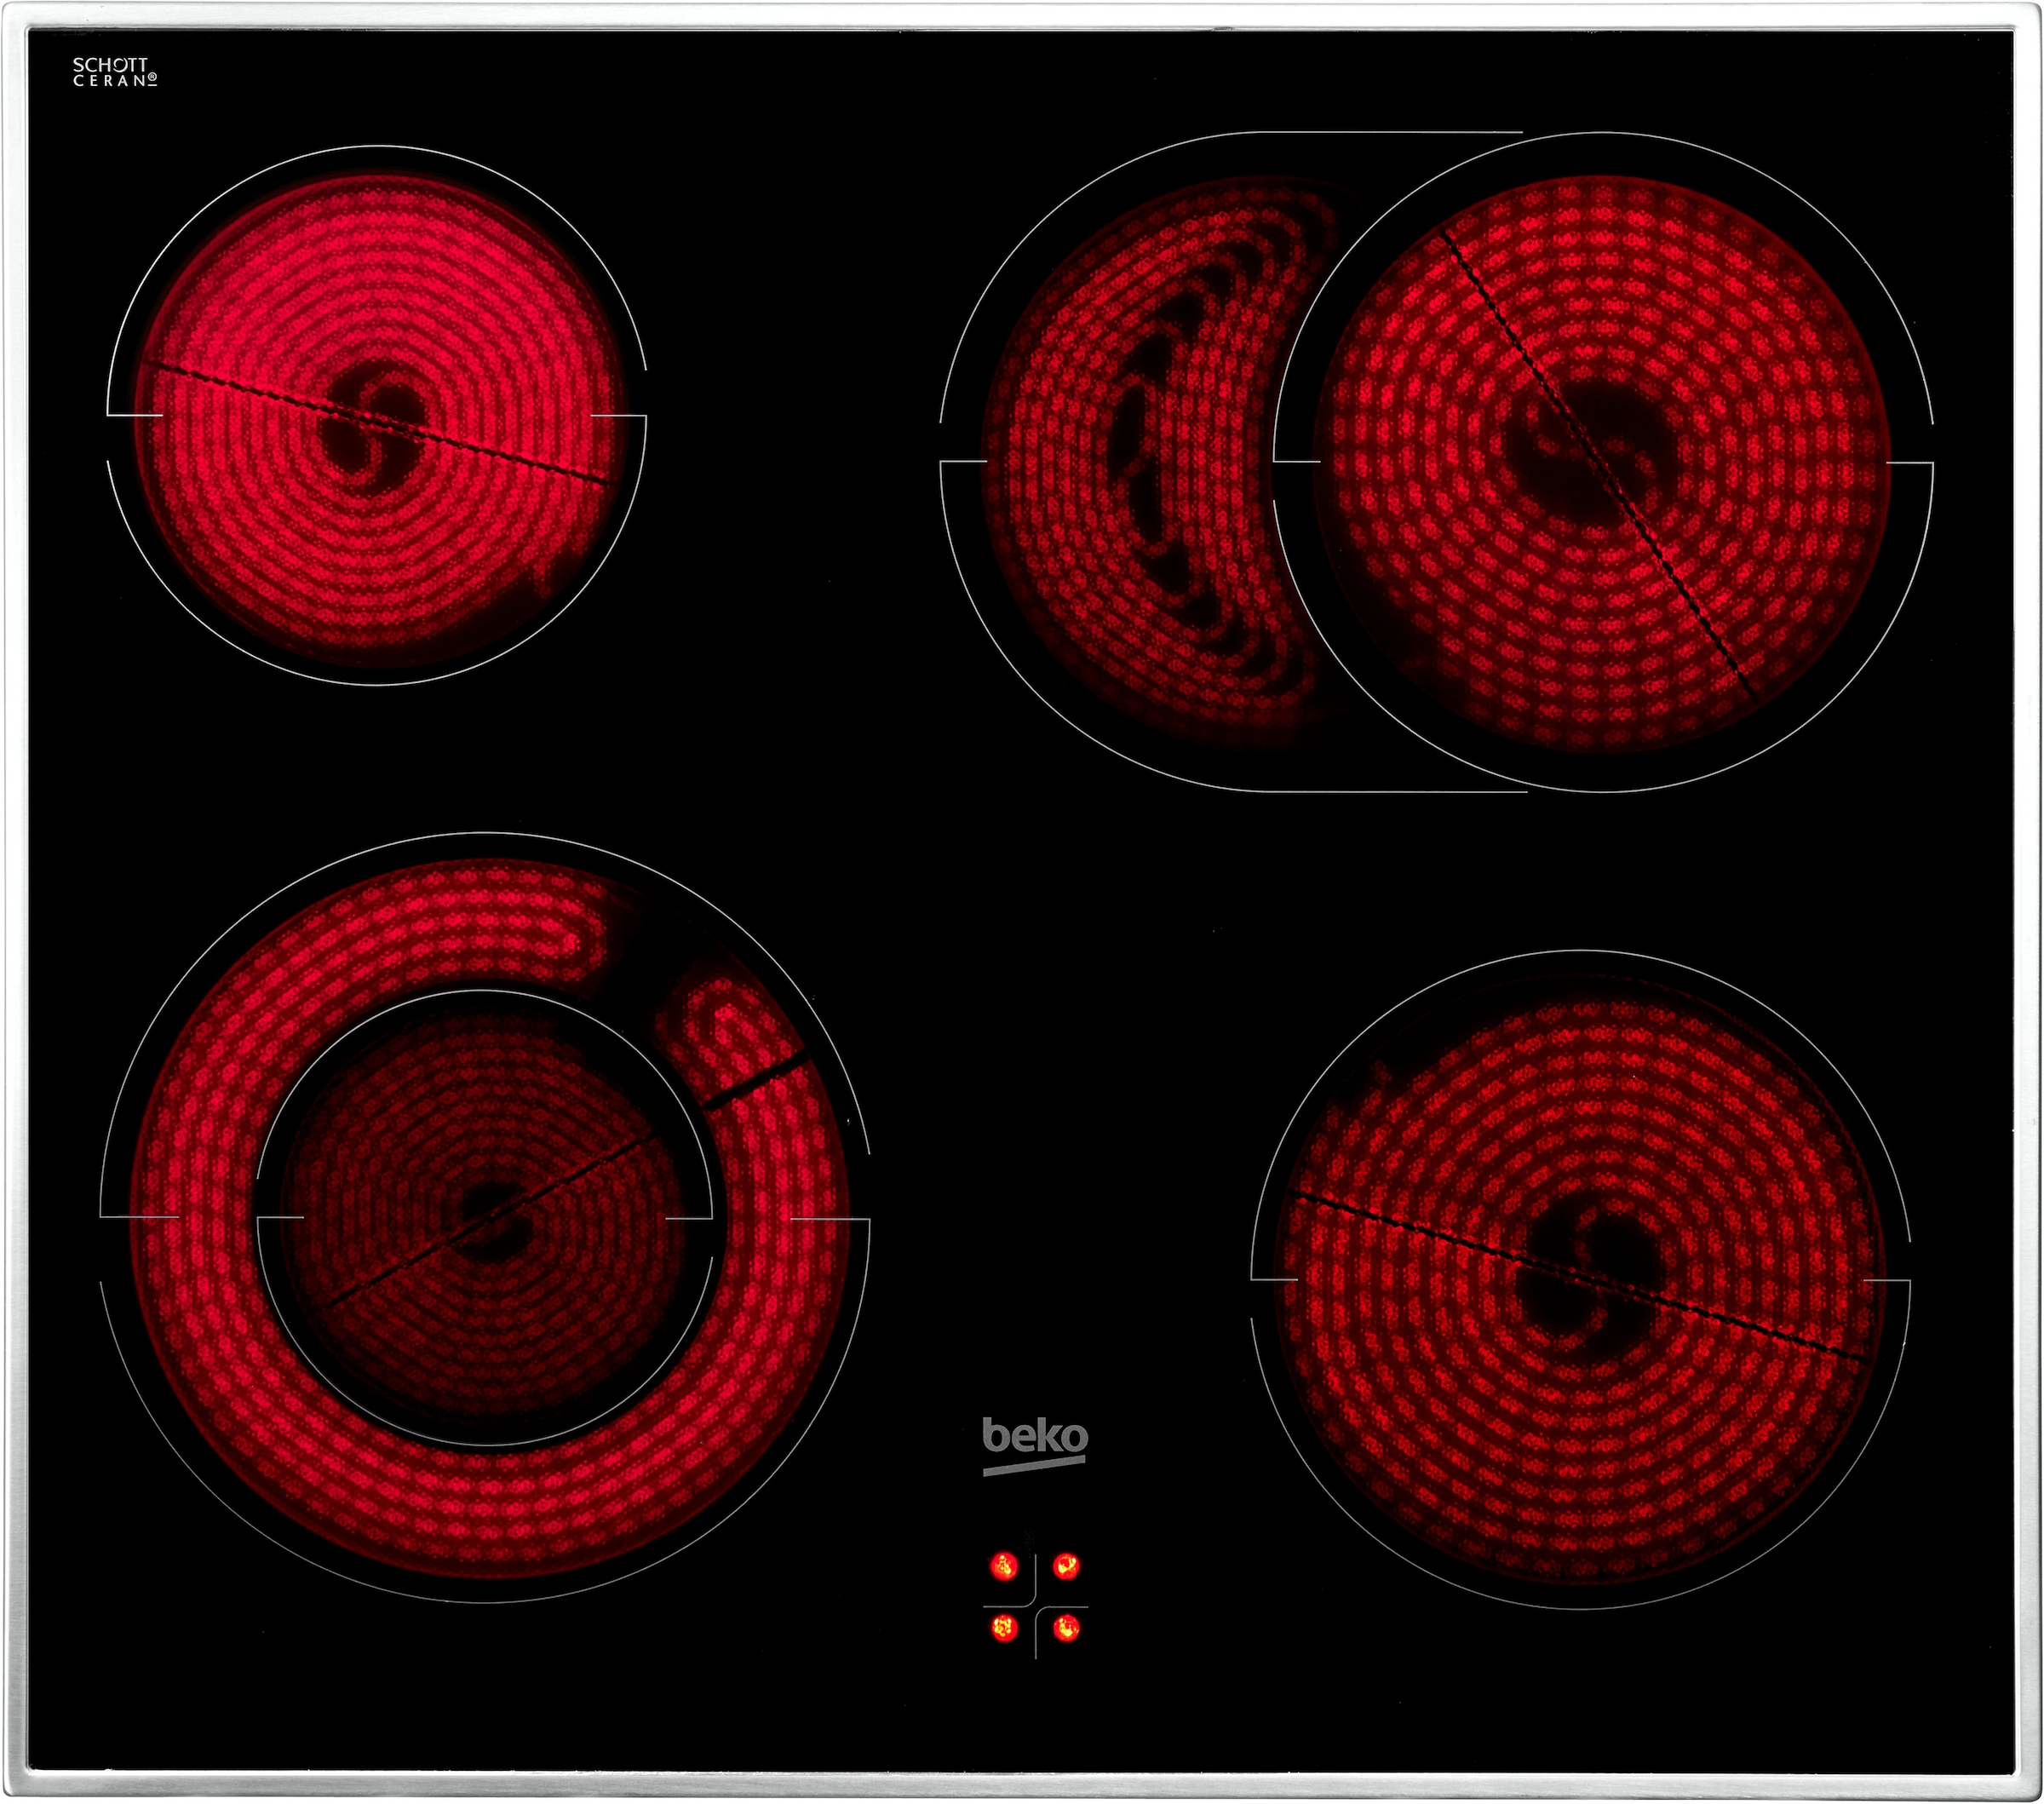The width and height of the screenshot is (2044, 1804).
Task: Select the front-right round cooking zone
Action: tap(1581, 1279)
